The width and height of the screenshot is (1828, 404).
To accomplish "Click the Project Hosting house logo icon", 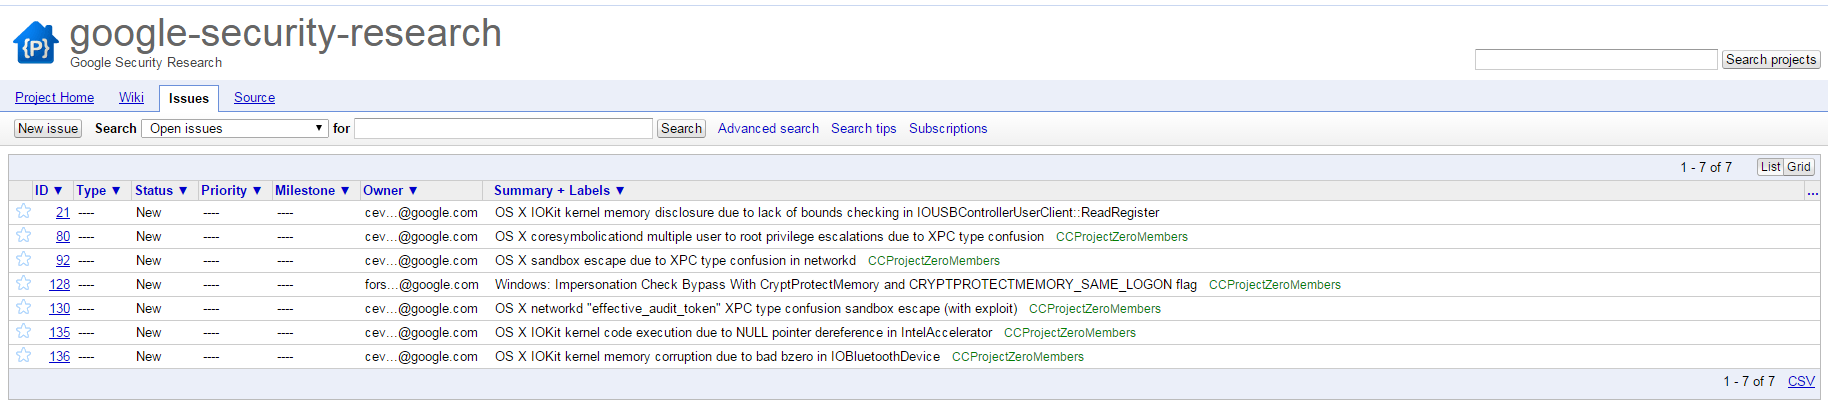I will (36, 44).
